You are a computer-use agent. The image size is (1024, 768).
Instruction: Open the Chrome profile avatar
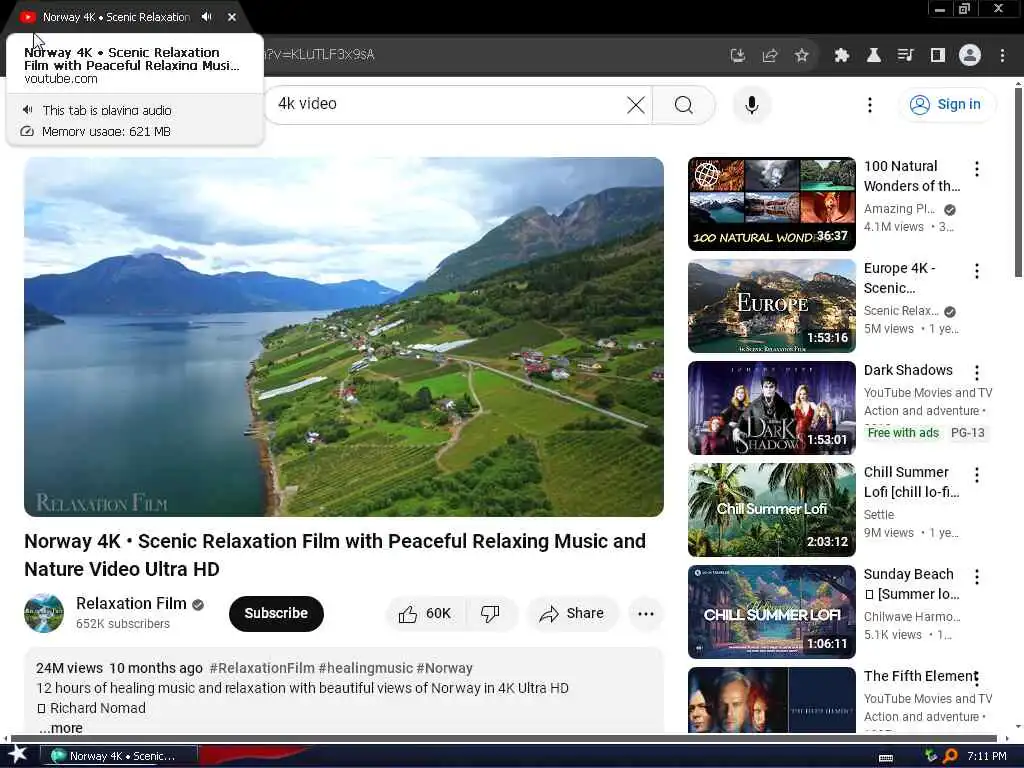[x=970, y=56]
